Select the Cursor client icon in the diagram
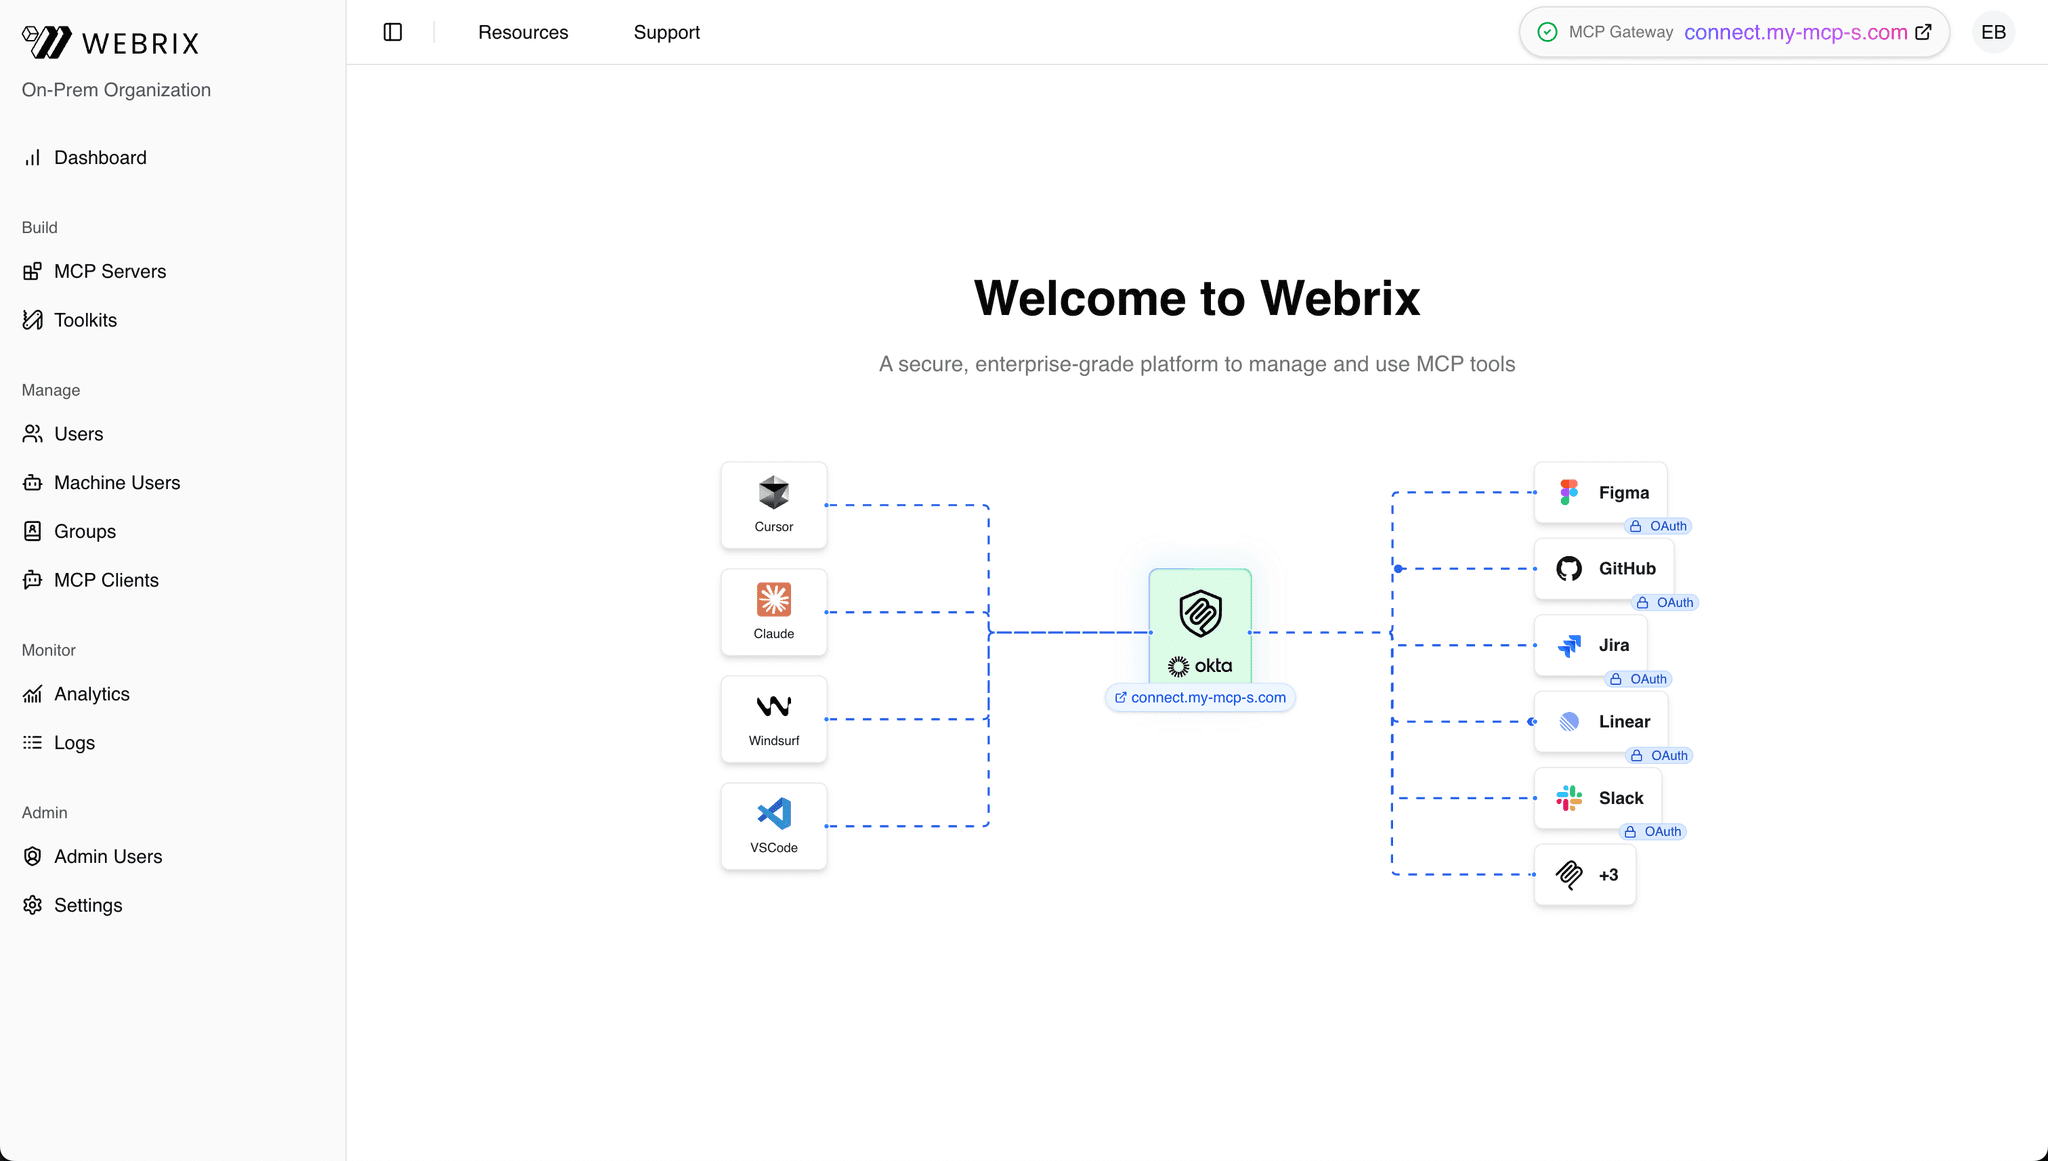The image size is (2048, 1161). [773, 493]
